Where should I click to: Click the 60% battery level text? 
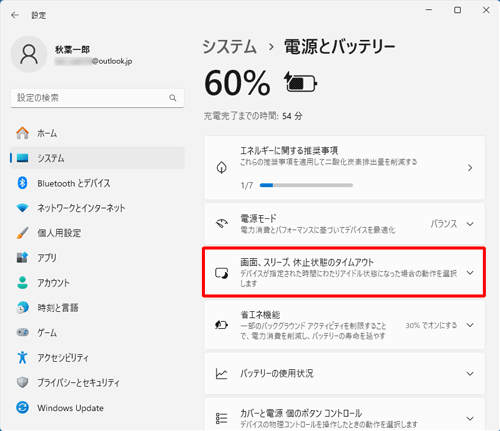237,83
